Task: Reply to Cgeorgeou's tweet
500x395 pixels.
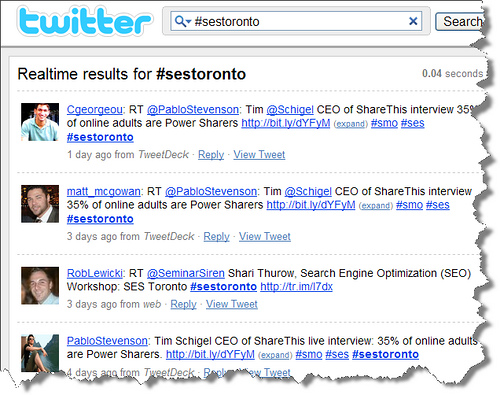Action: point(211,155)
